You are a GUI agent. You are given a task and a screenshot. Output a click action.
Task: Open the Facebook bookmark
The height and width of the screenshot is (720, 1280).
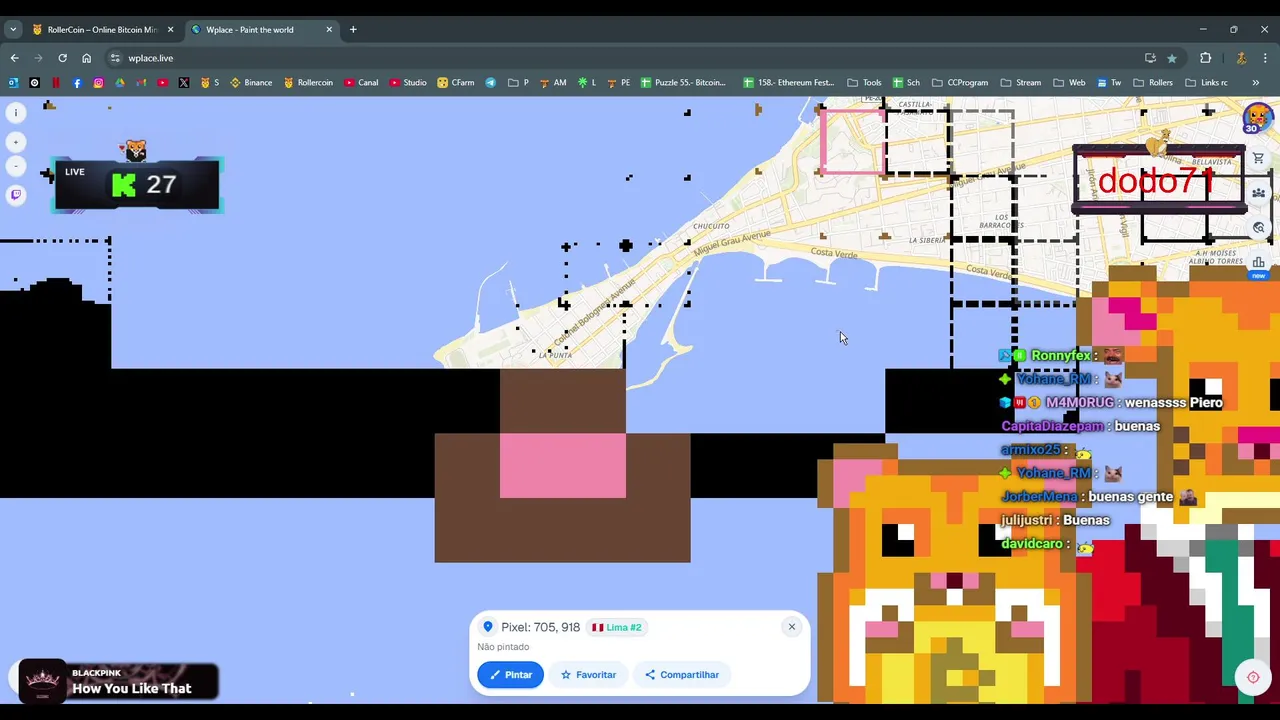click(x=77, y=82)
